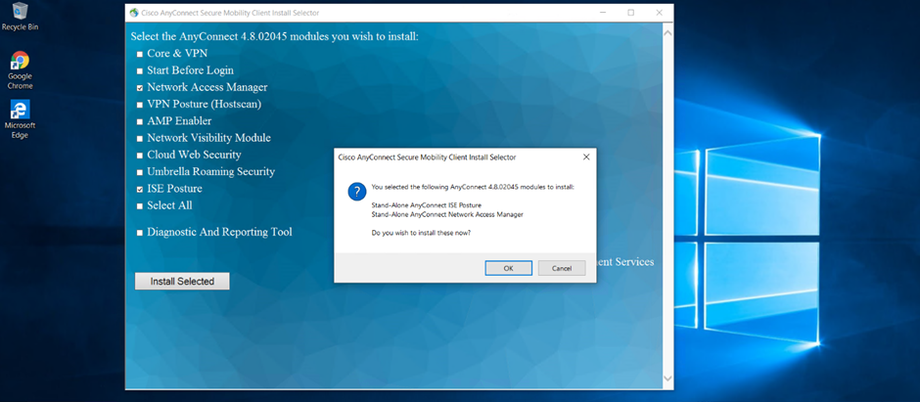Click the blue question mark dialog icon

[357, 191]
